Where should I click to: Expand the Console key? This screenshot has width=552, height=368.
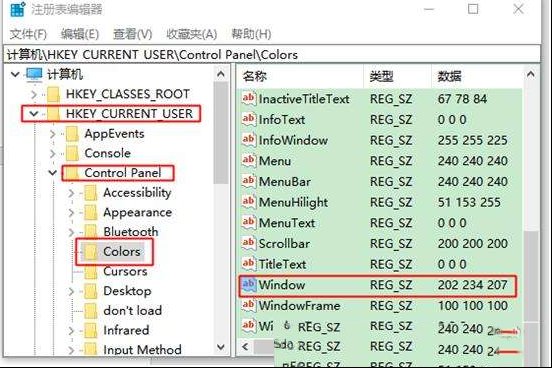52,154
